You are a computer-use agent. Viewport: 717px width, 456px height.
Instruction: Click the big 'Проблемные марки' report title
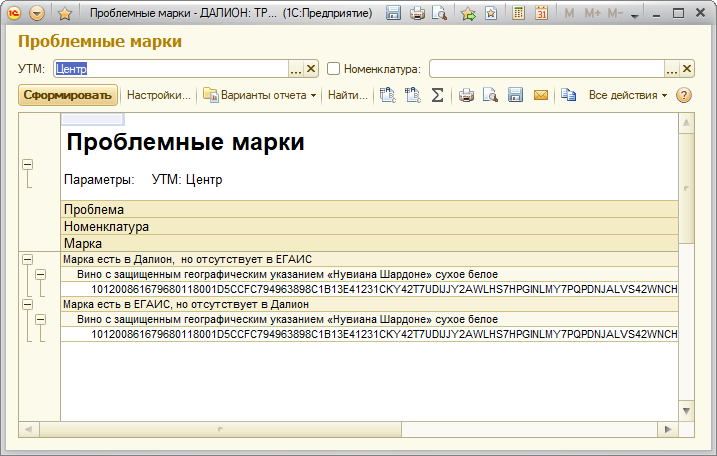coord(185,141)
